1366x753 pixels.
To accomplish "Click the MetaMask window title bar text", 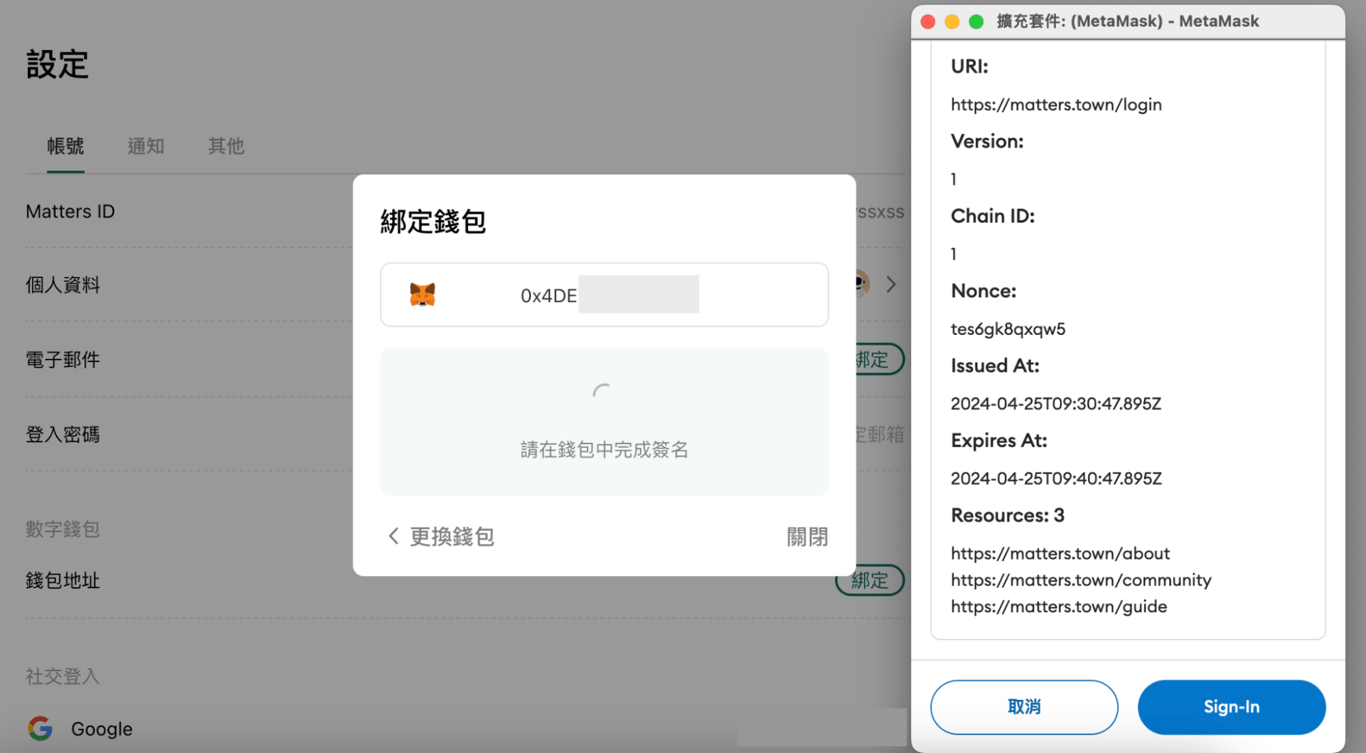I will point(1128,21).
